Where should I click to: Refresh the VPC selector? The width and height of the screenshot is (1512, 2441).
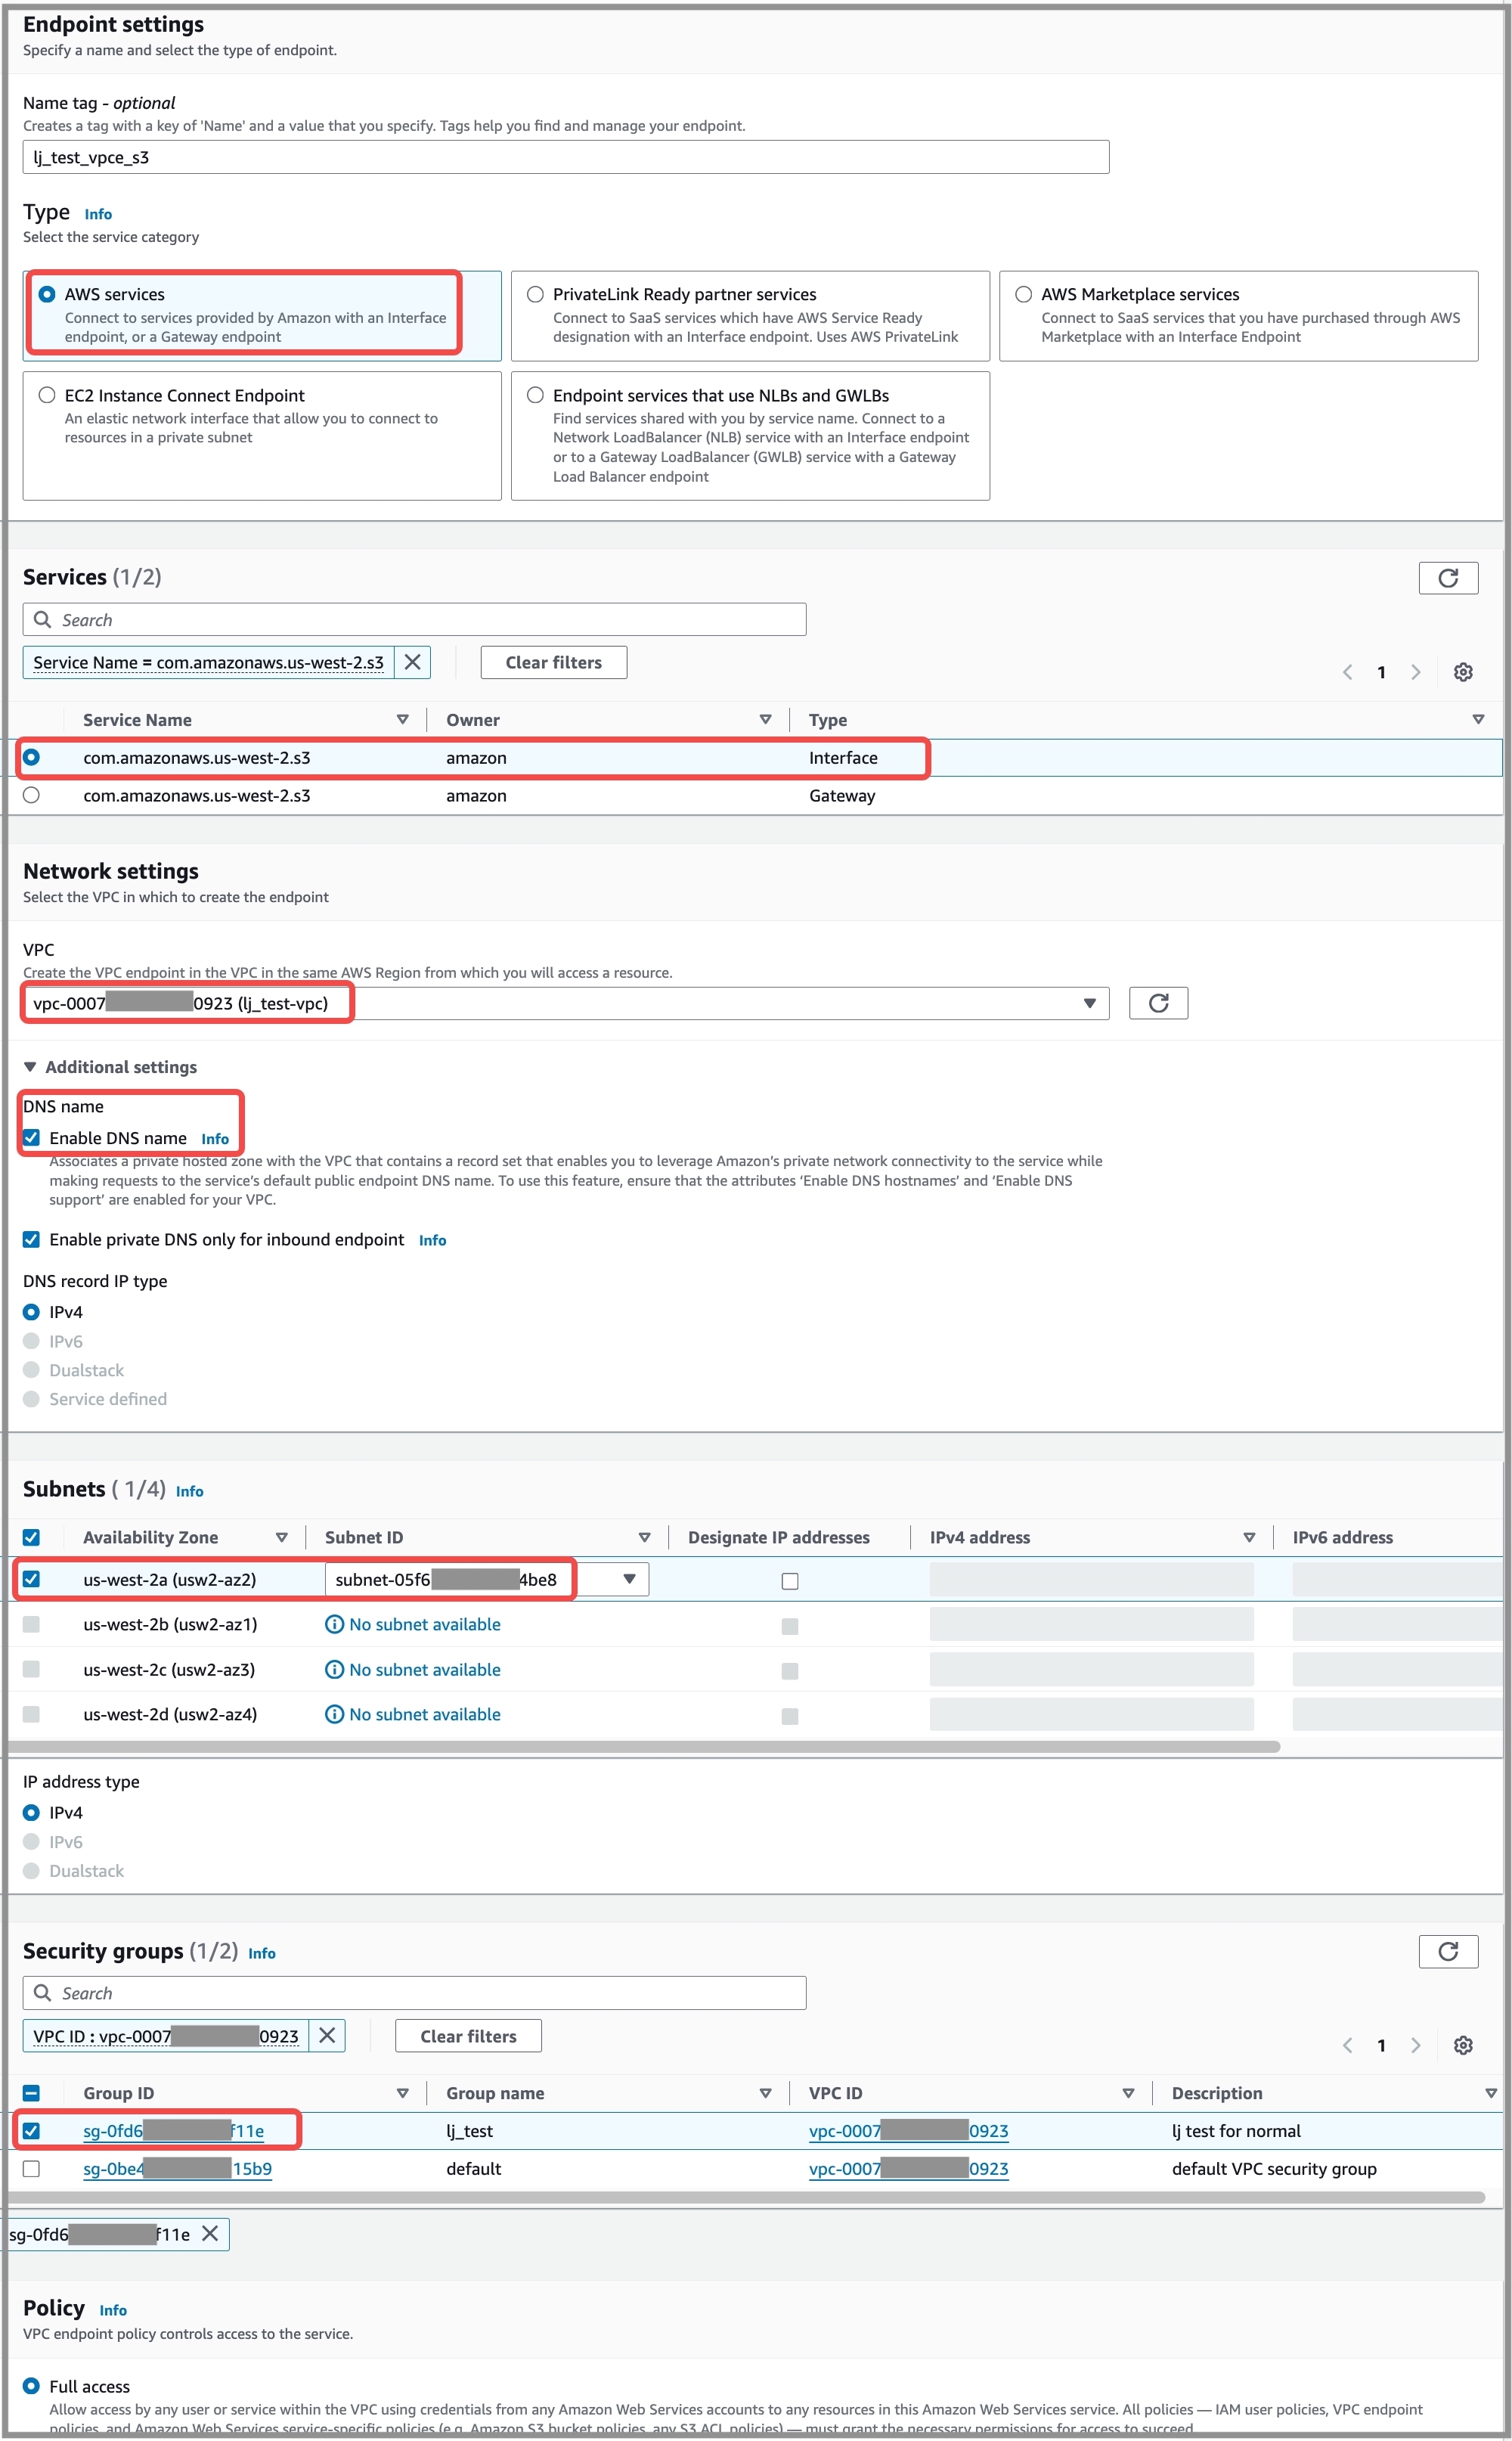coord(1158,1003)
